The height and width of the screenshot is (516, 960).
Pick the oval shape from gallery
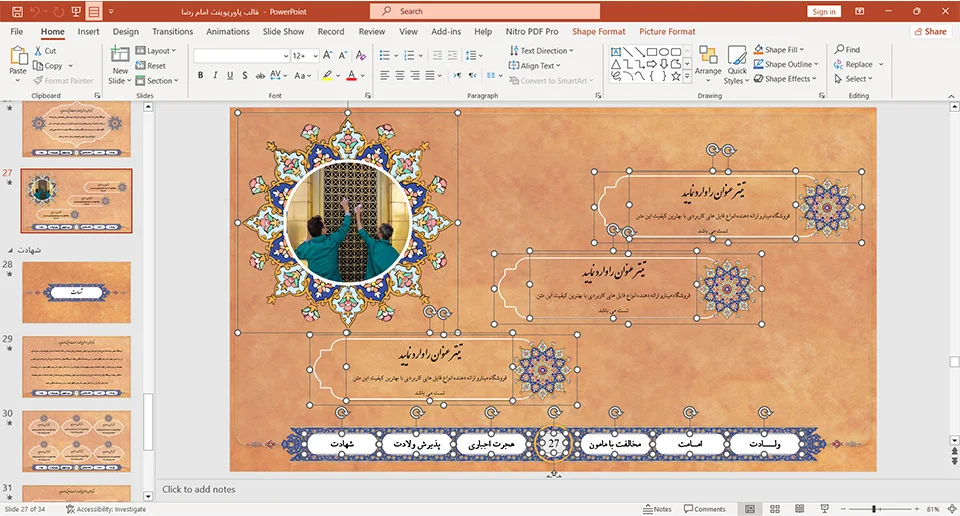[x=664, y=52]
